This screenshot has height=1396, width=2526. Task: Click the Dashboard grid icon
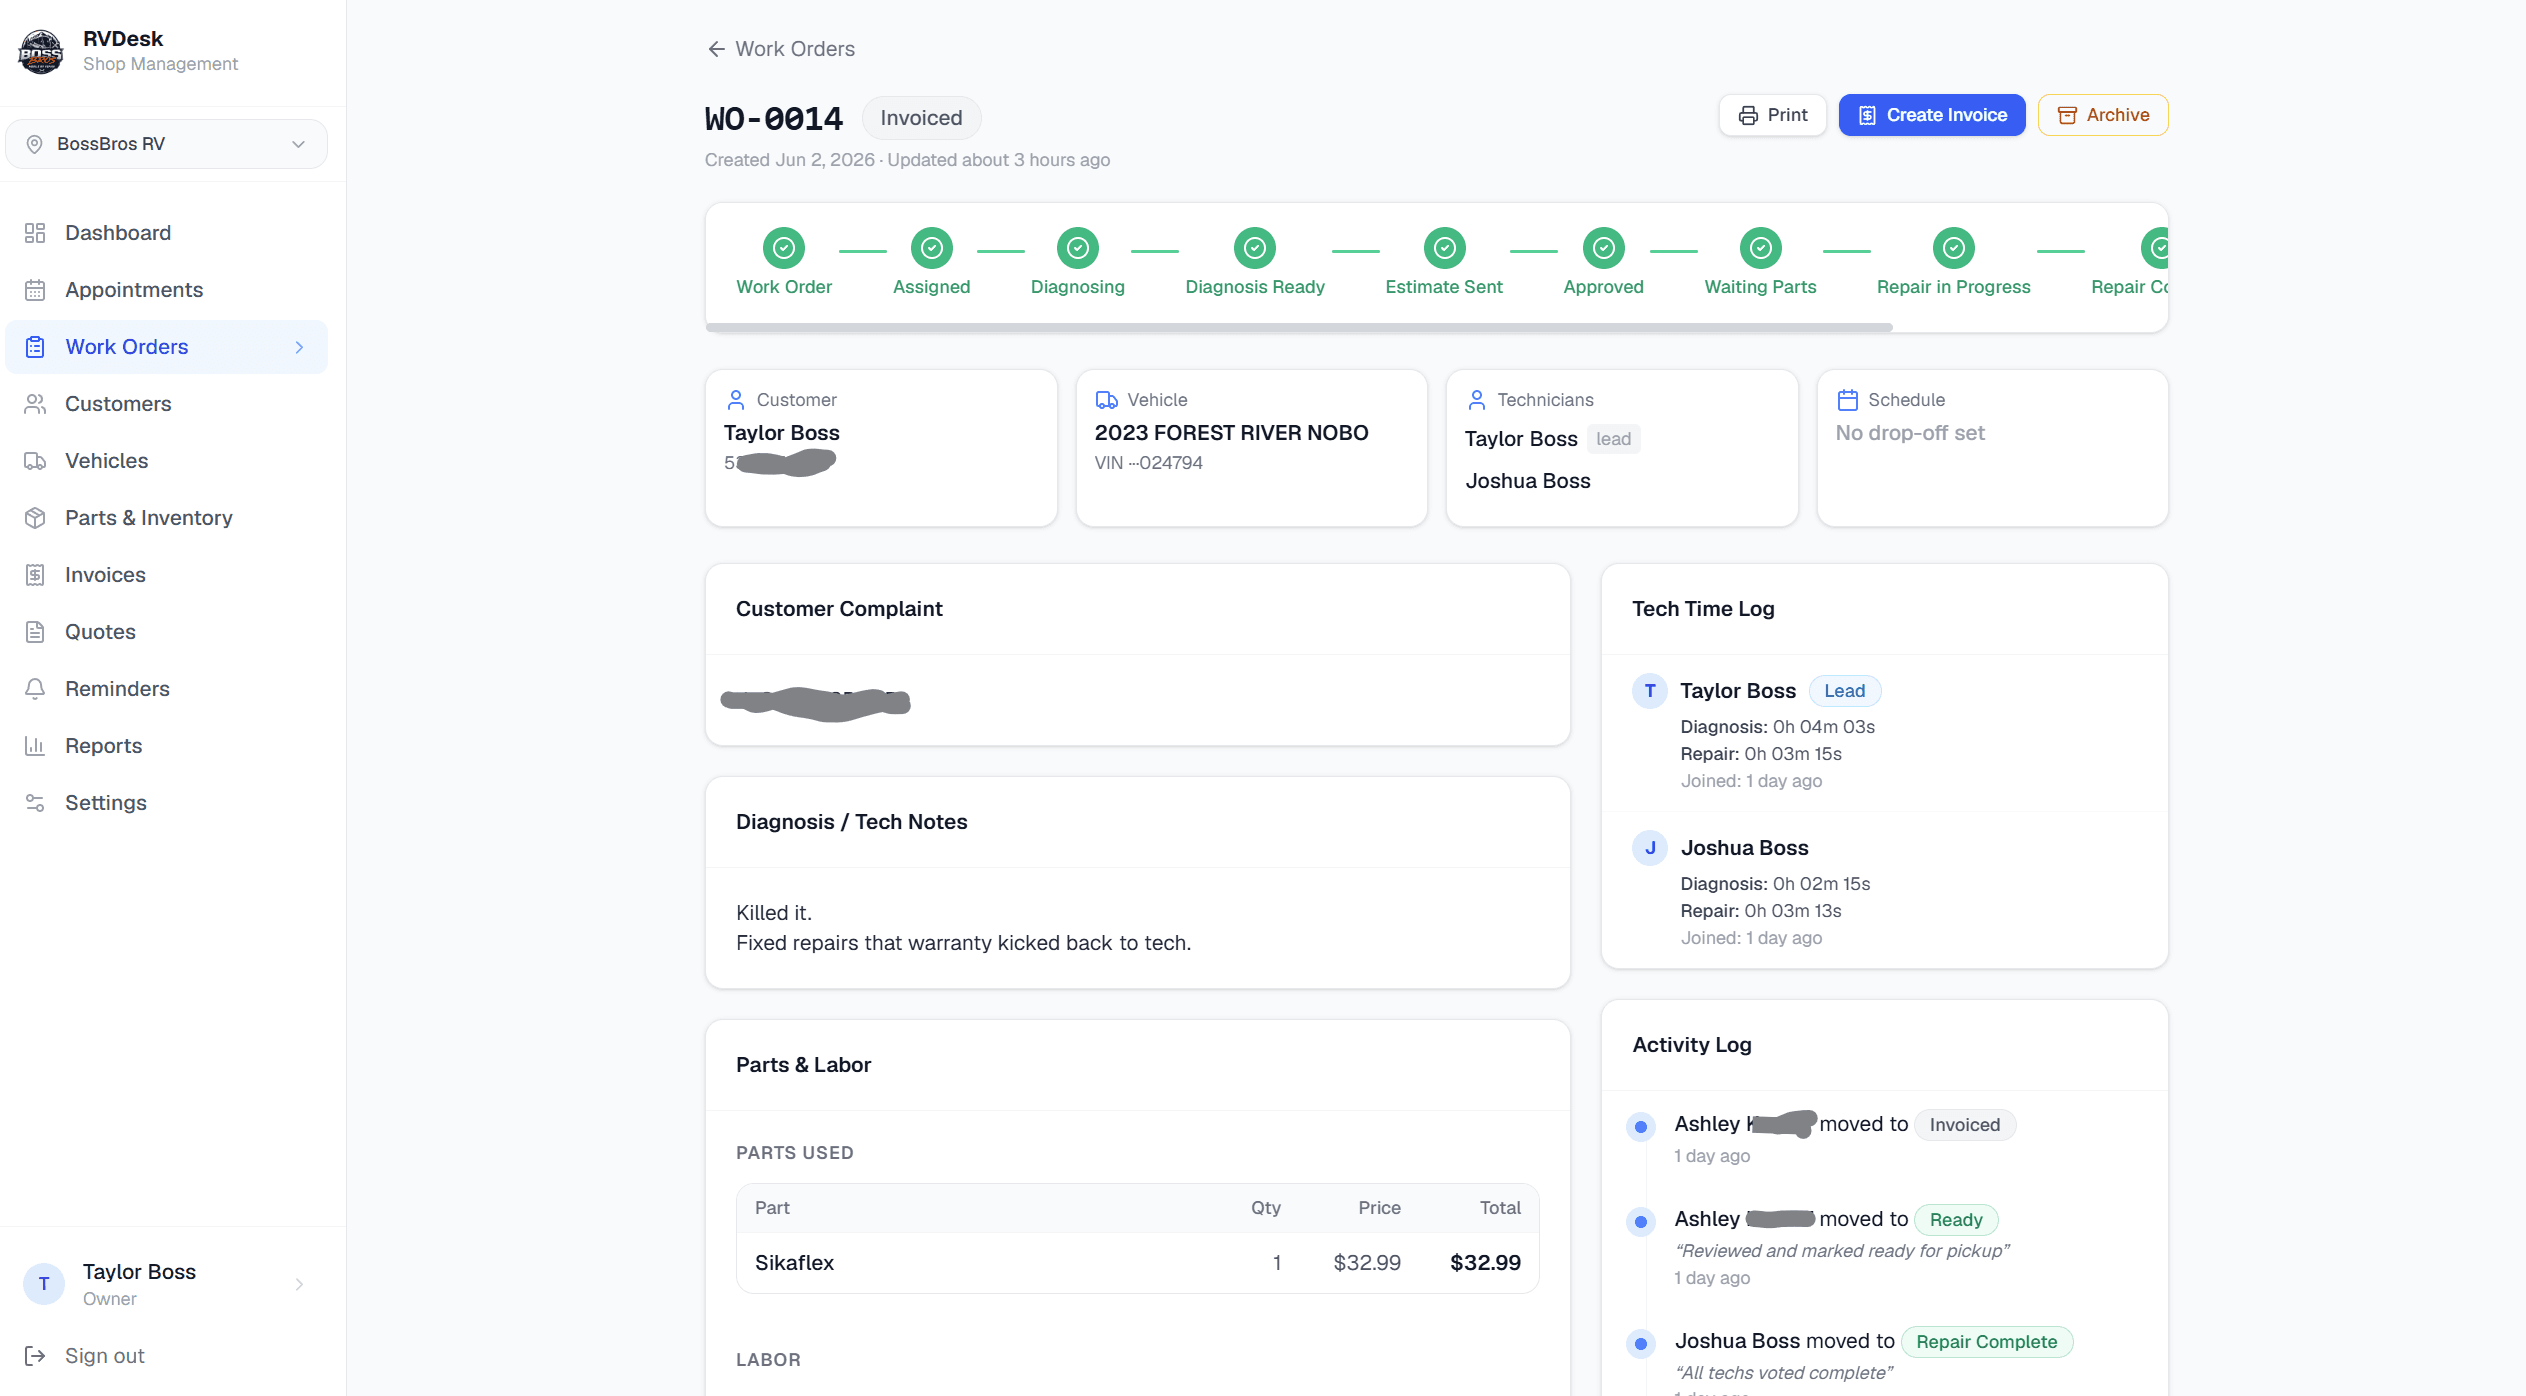pos(35,233)
